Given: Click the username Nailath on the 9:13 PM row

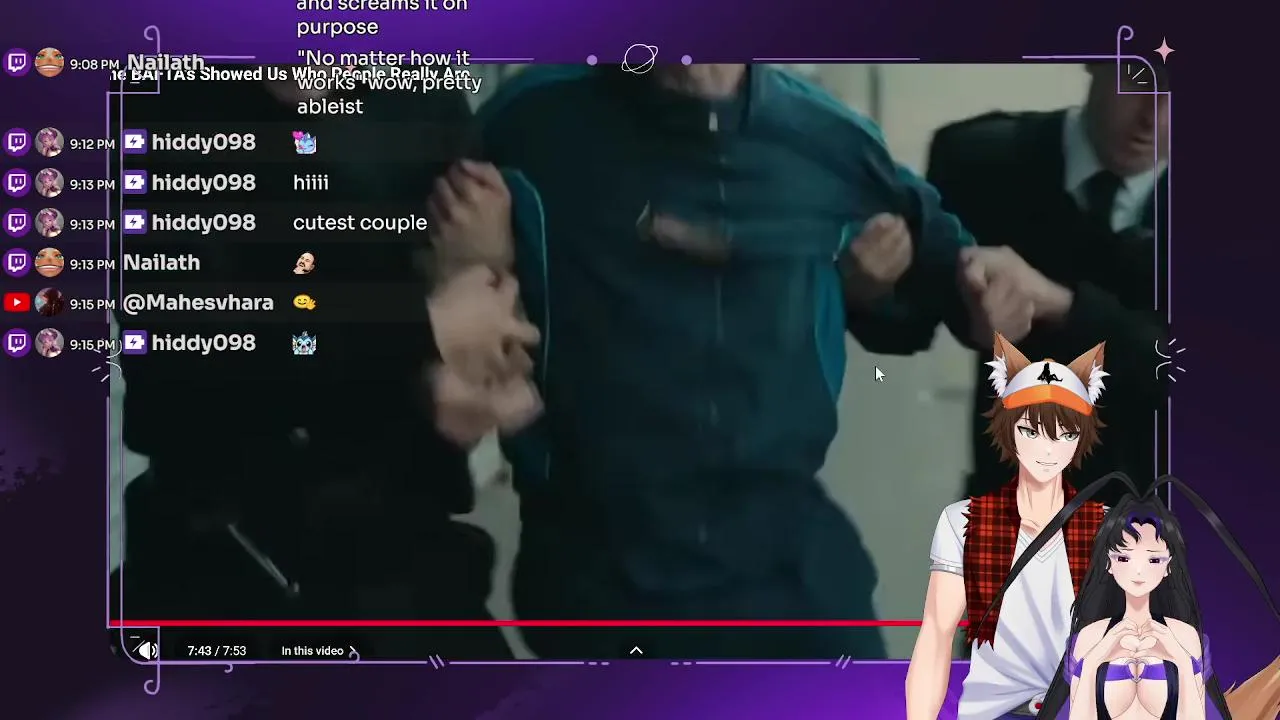Looking at the screenshot, I should pyautogui.click(x=162, y=262).
